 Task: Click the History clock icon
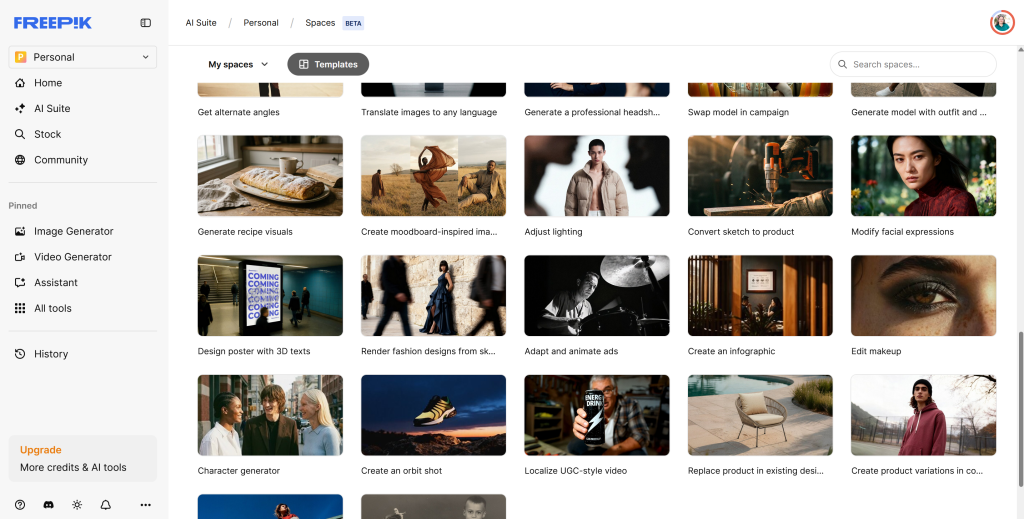(20, 354)
